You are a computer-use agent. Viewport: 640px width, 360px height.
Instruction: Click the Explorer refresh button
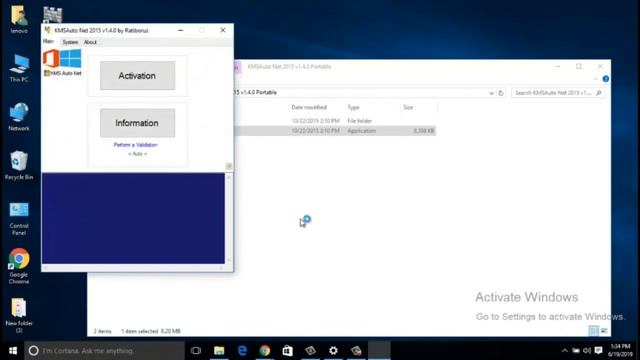501,93
